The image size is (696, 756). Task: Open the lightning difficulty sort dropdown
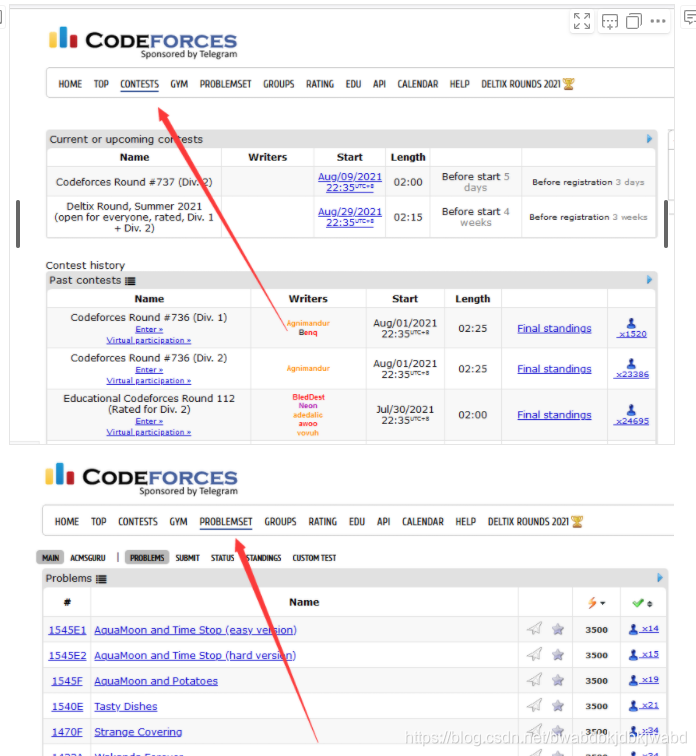(x=596, y=603)
